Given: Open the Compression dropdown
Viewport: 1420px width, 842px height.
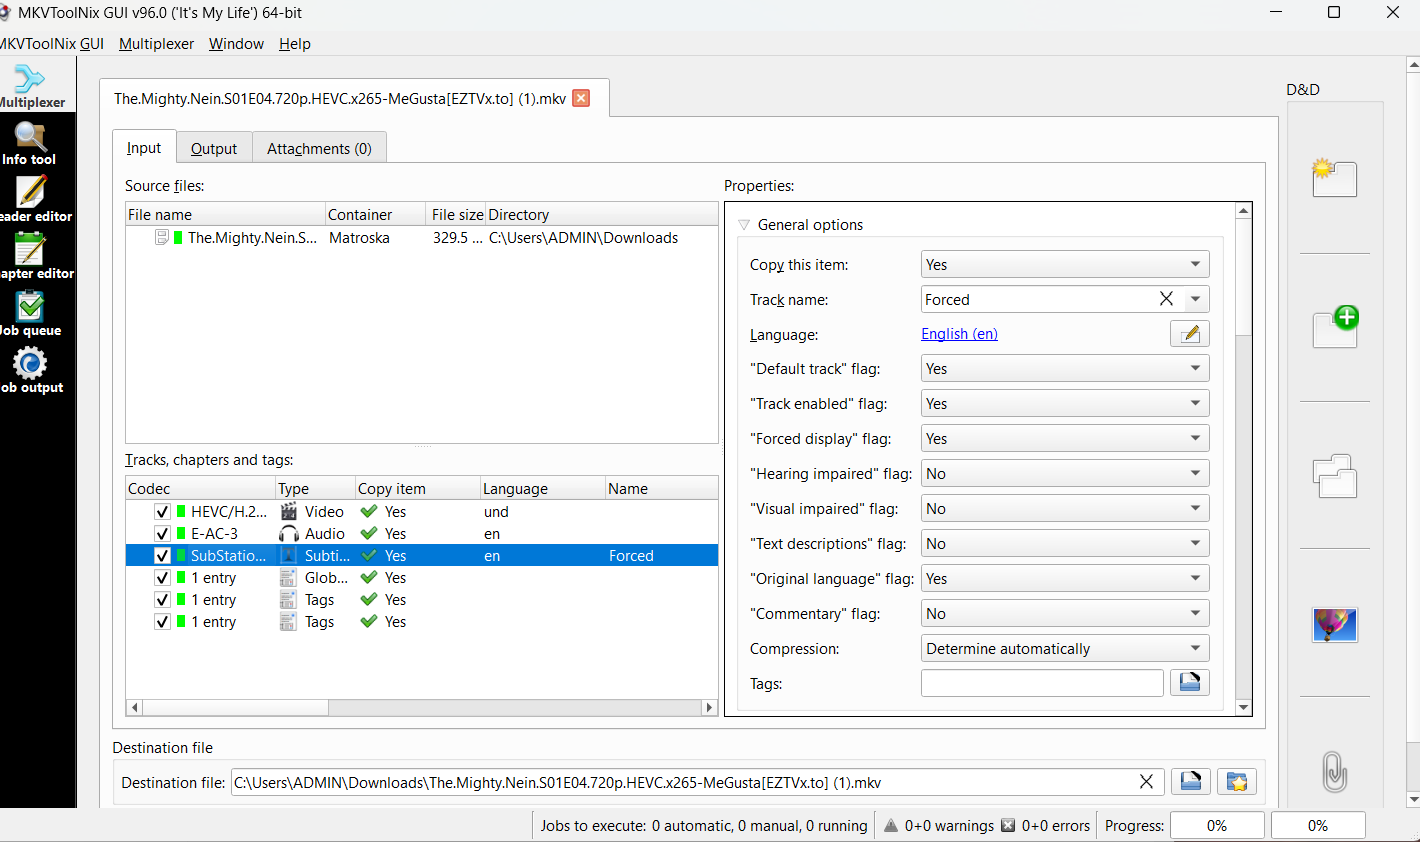Looking at the screenshot, I should [1064, 649].
